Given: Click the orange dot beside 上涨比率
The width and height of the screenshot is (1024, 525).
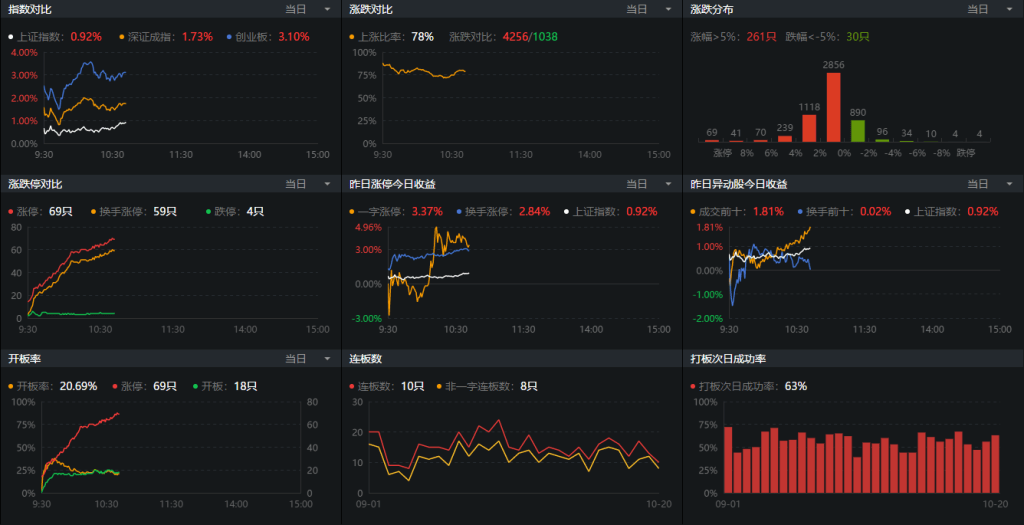Looking at the screenshot, I should click(x=352, y=36).
